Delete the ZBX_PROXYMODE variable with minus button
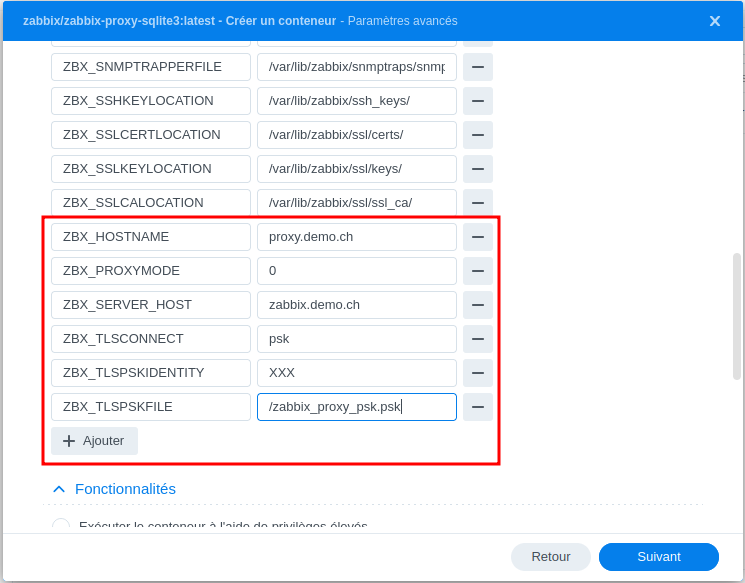Screen dimensions: 745x583 pos(478,271)
